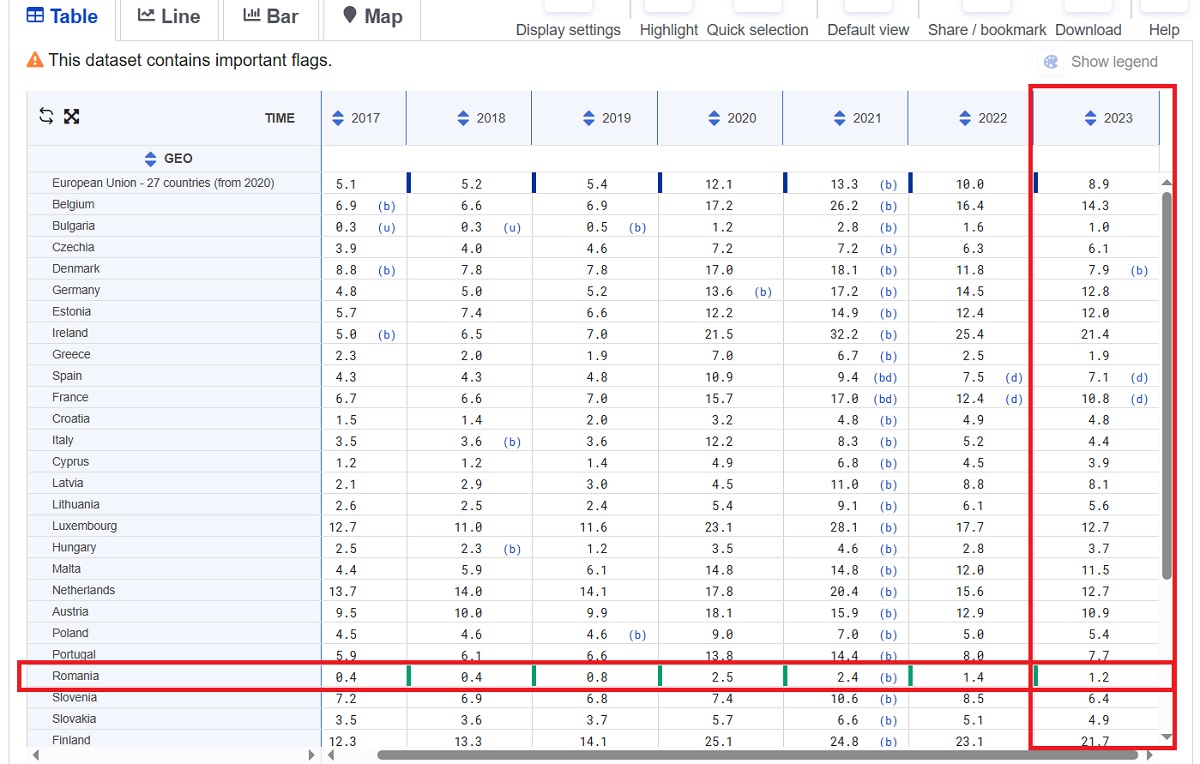This screenshot has height=764, width=1200.
Task: Click the warning flag triangle icon
Action: [x=35, y=61]
